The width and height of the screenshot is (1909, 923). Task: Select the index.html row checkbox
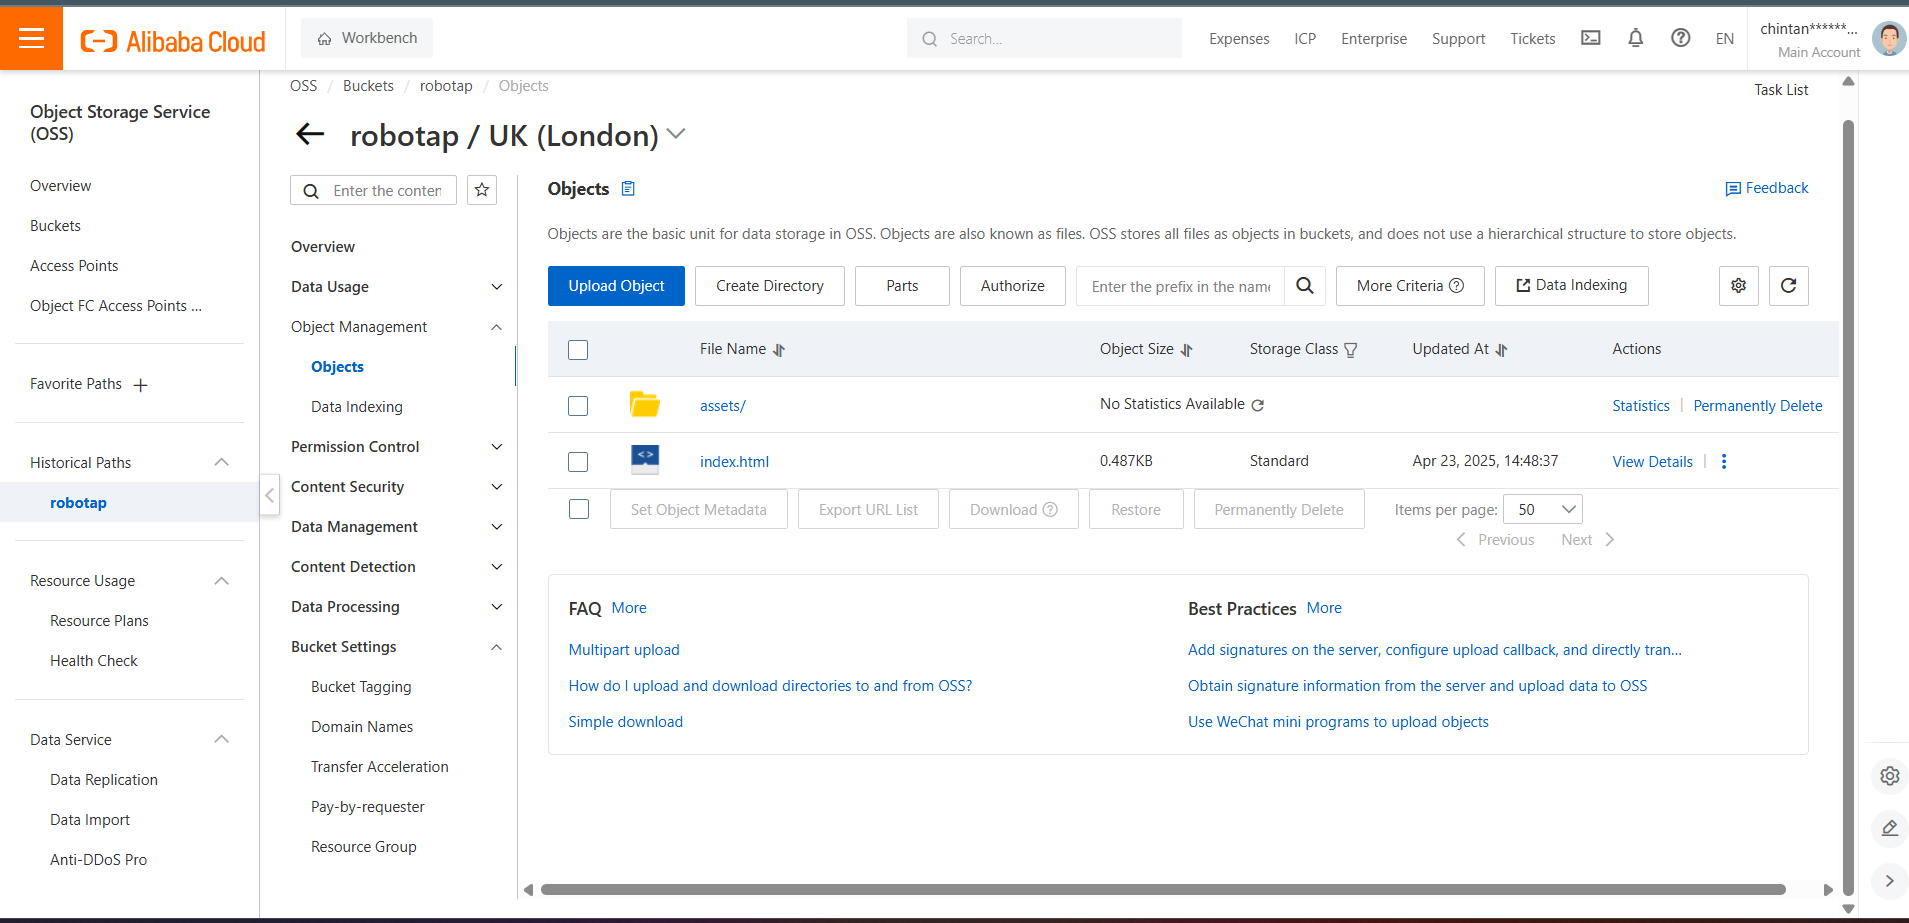click(578, 462)
